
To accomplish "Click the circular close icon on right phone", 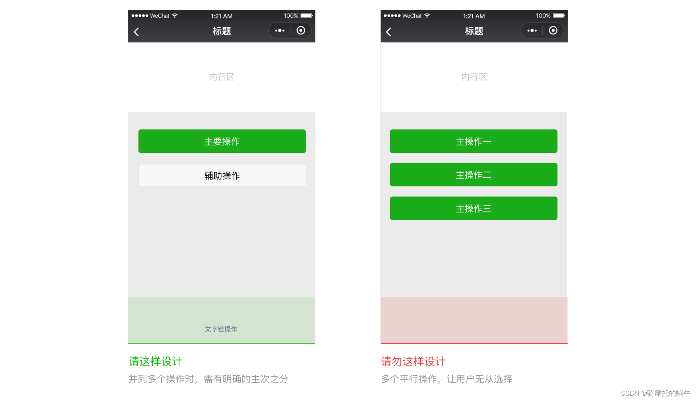I will point(552,31).
